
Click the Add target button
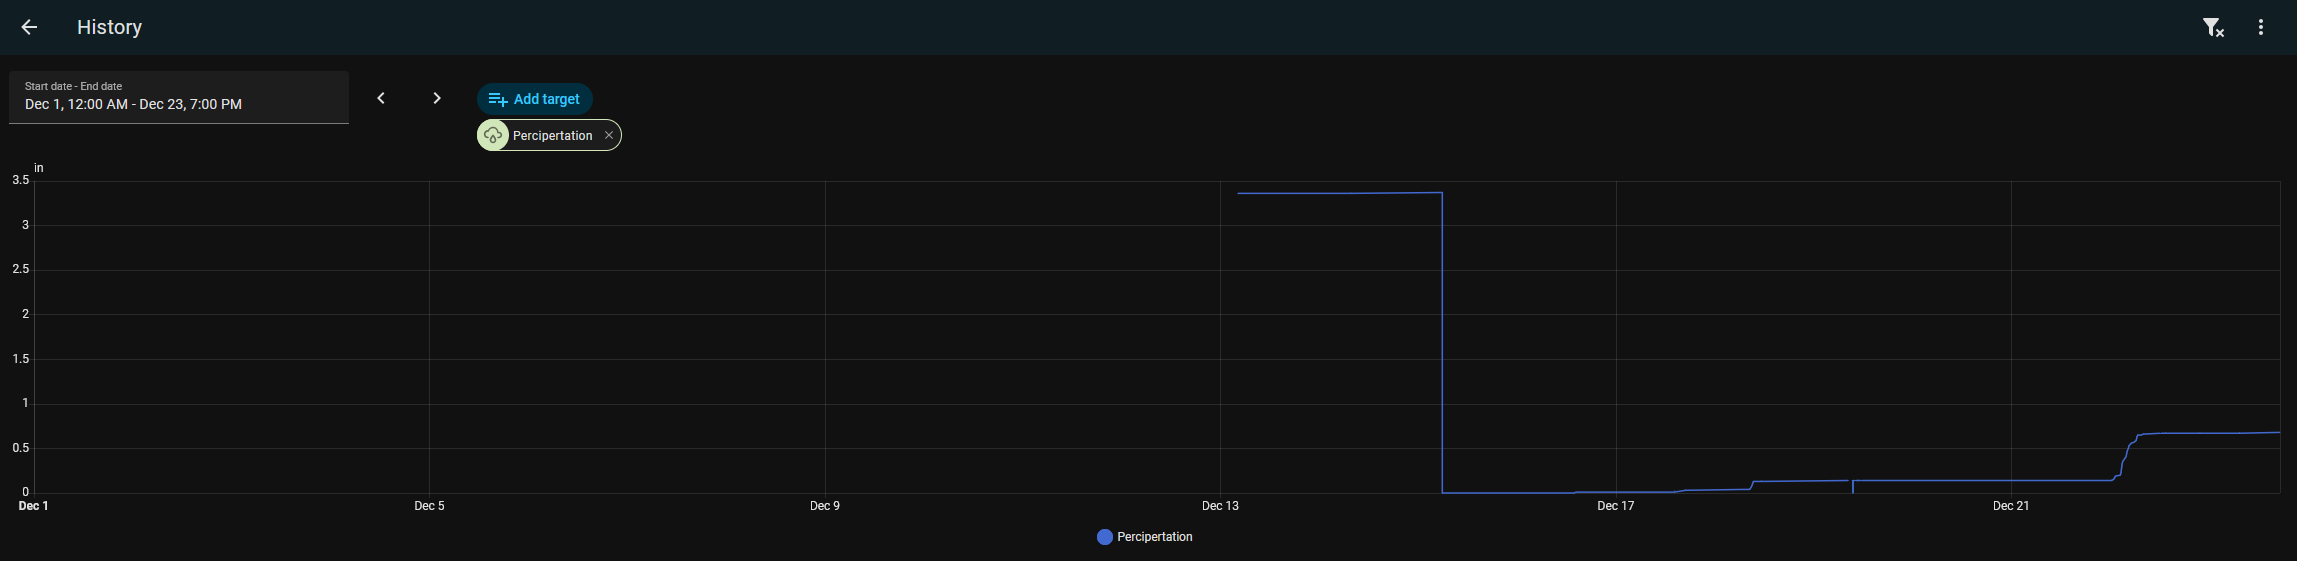click(x=535, y=99)
